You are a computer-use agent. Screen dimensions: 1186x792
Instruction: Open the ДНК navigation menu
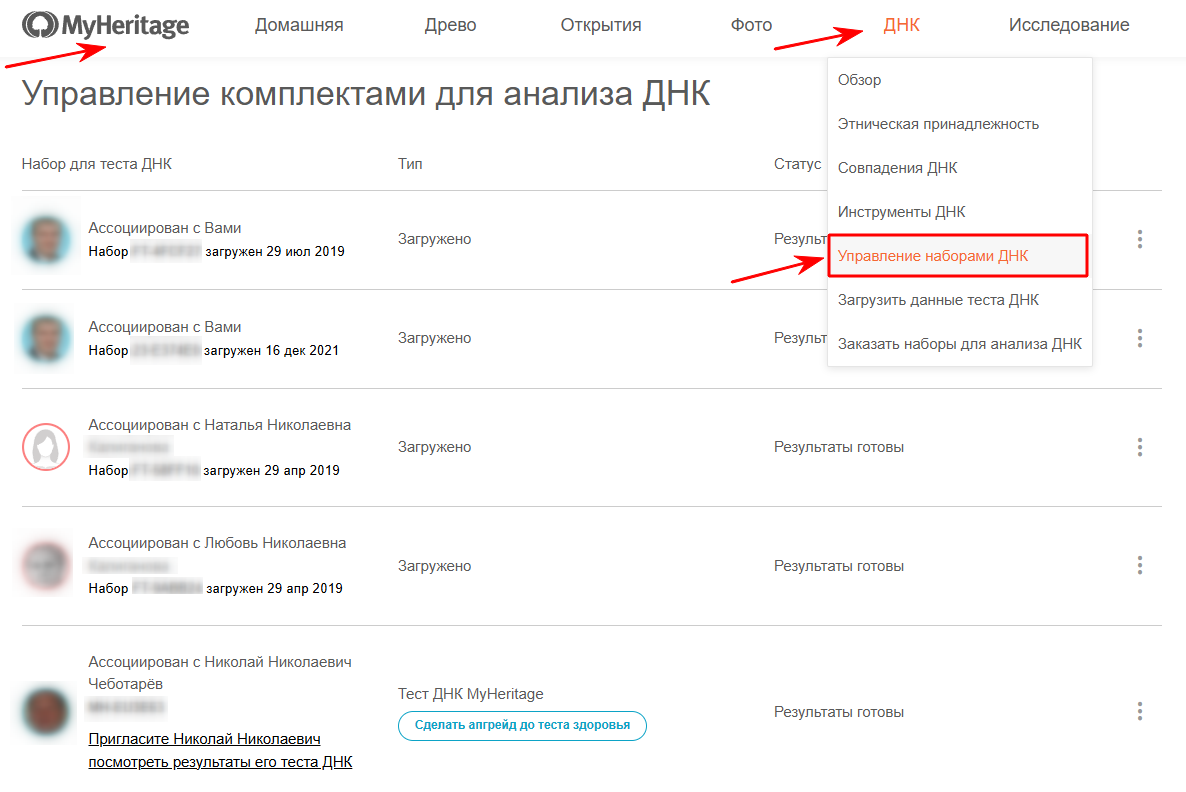(x=902, y=25)
